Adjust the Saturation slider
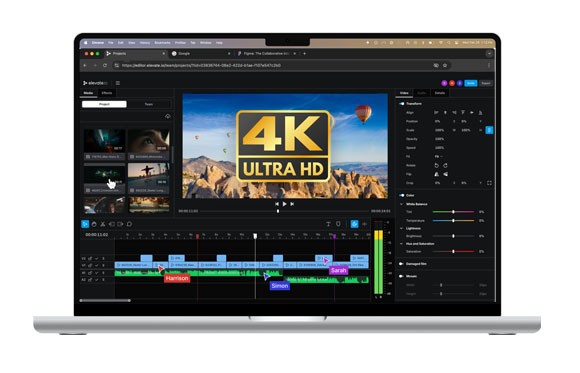This screenshot has height=373, width=580. (x=453, y=252)
